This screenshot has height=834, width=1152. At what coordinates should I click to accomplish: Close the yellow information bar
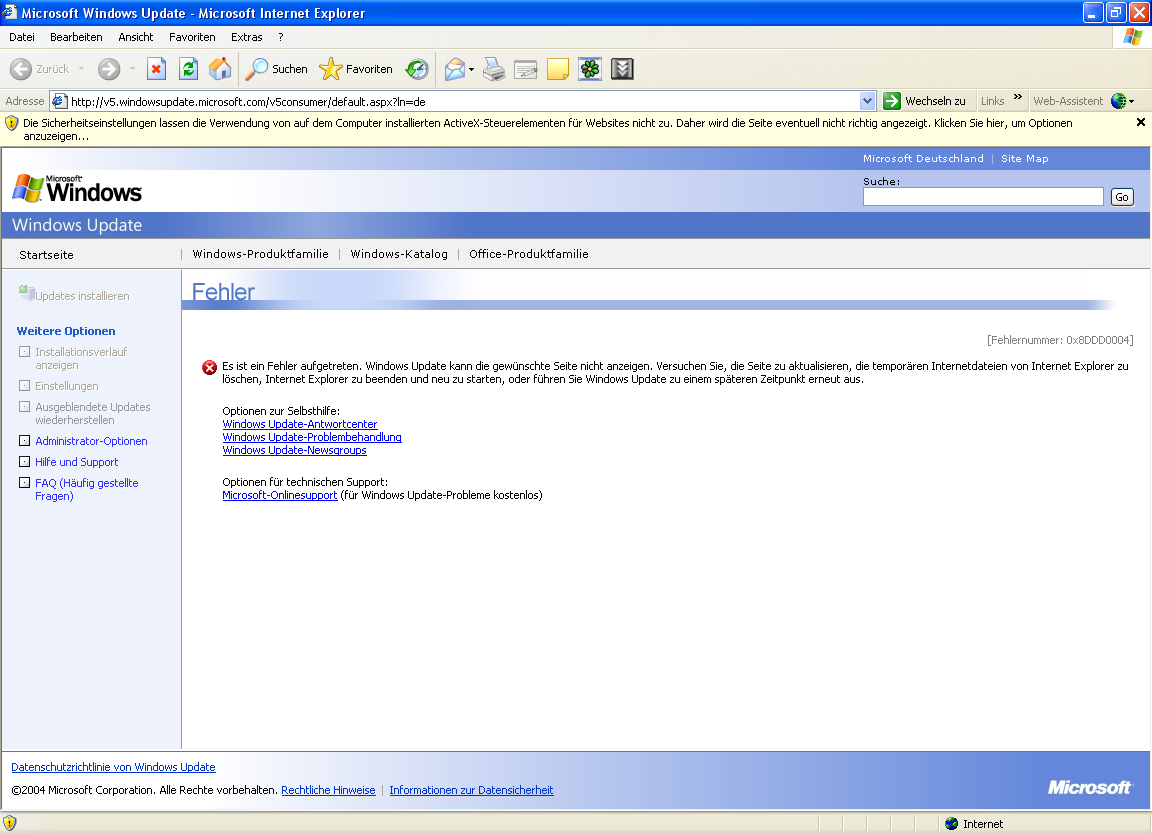tap(1140, 122)
